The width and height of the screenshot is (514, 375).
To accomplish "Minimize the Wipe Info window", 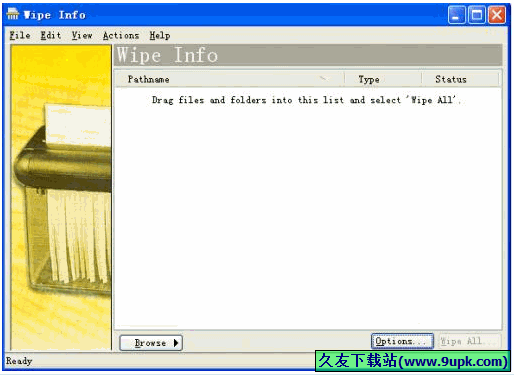I will 457,15.
